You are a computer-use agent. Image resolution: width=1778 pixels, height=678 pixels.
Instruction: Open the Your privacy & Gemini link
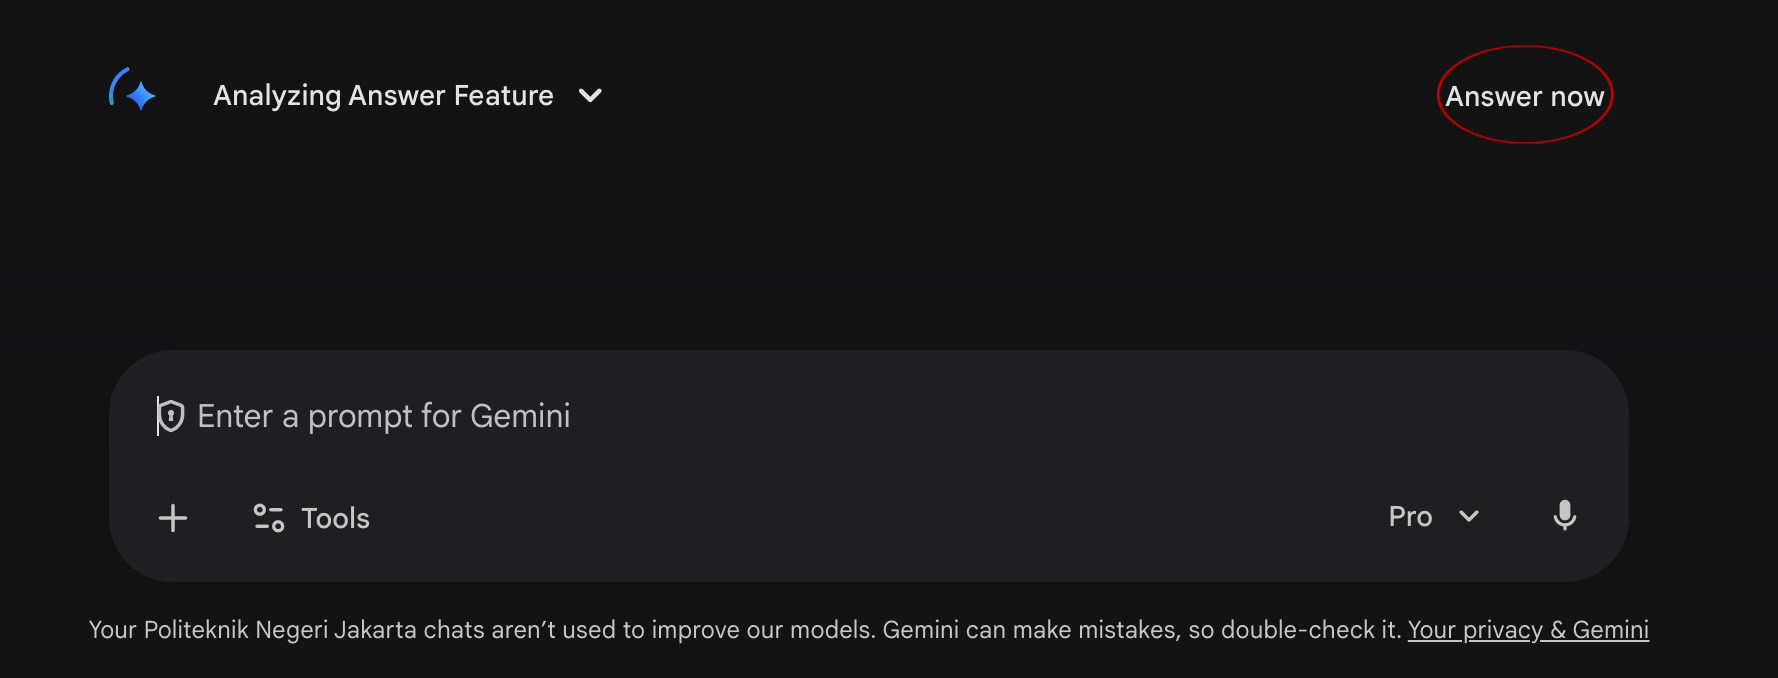pos(1528,630)
